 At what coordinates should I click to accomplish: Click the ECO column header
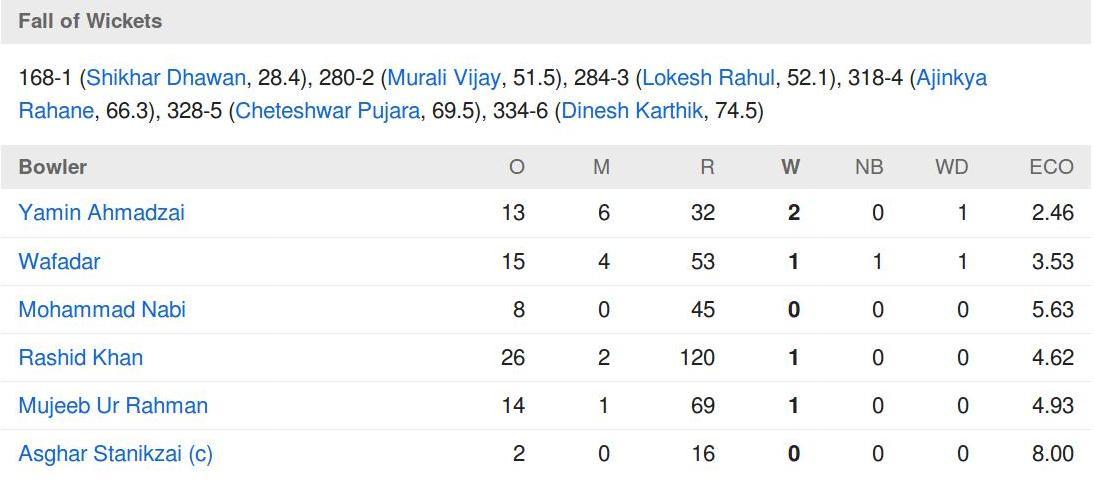(x=1051, y=167)
